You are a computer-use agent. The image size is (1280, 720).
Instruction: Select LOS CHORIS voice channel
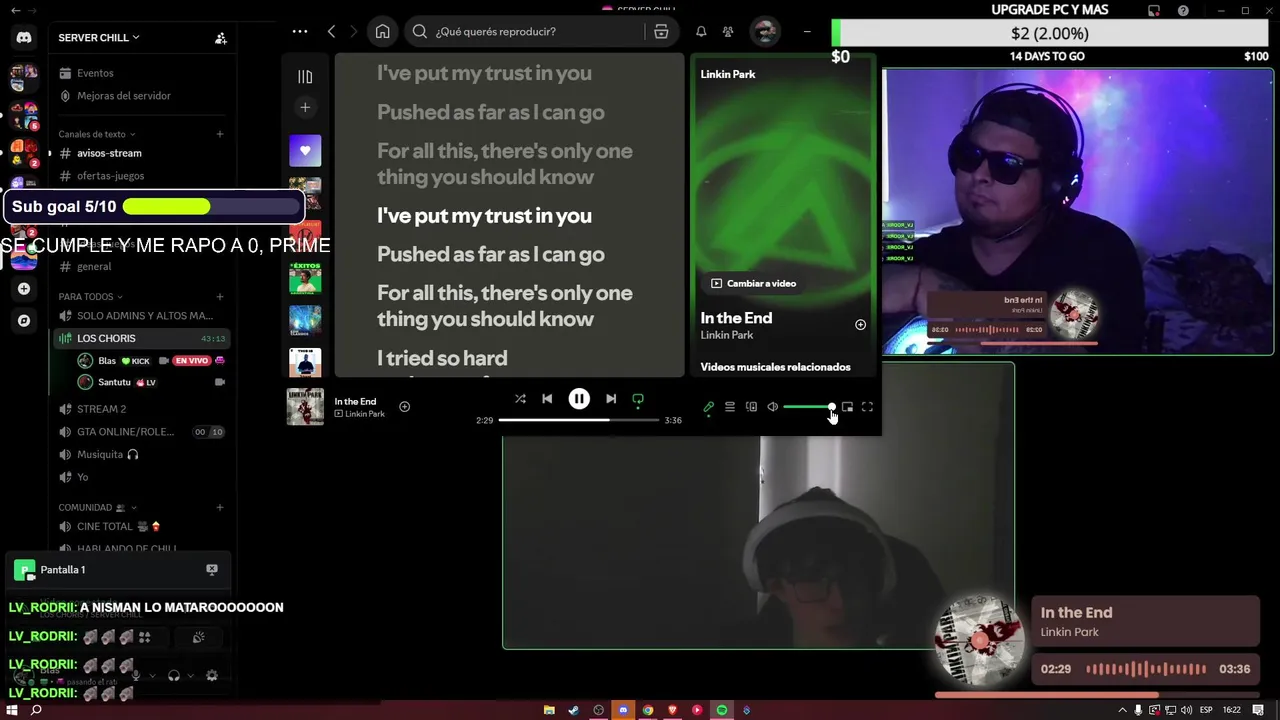click(142, 339)
